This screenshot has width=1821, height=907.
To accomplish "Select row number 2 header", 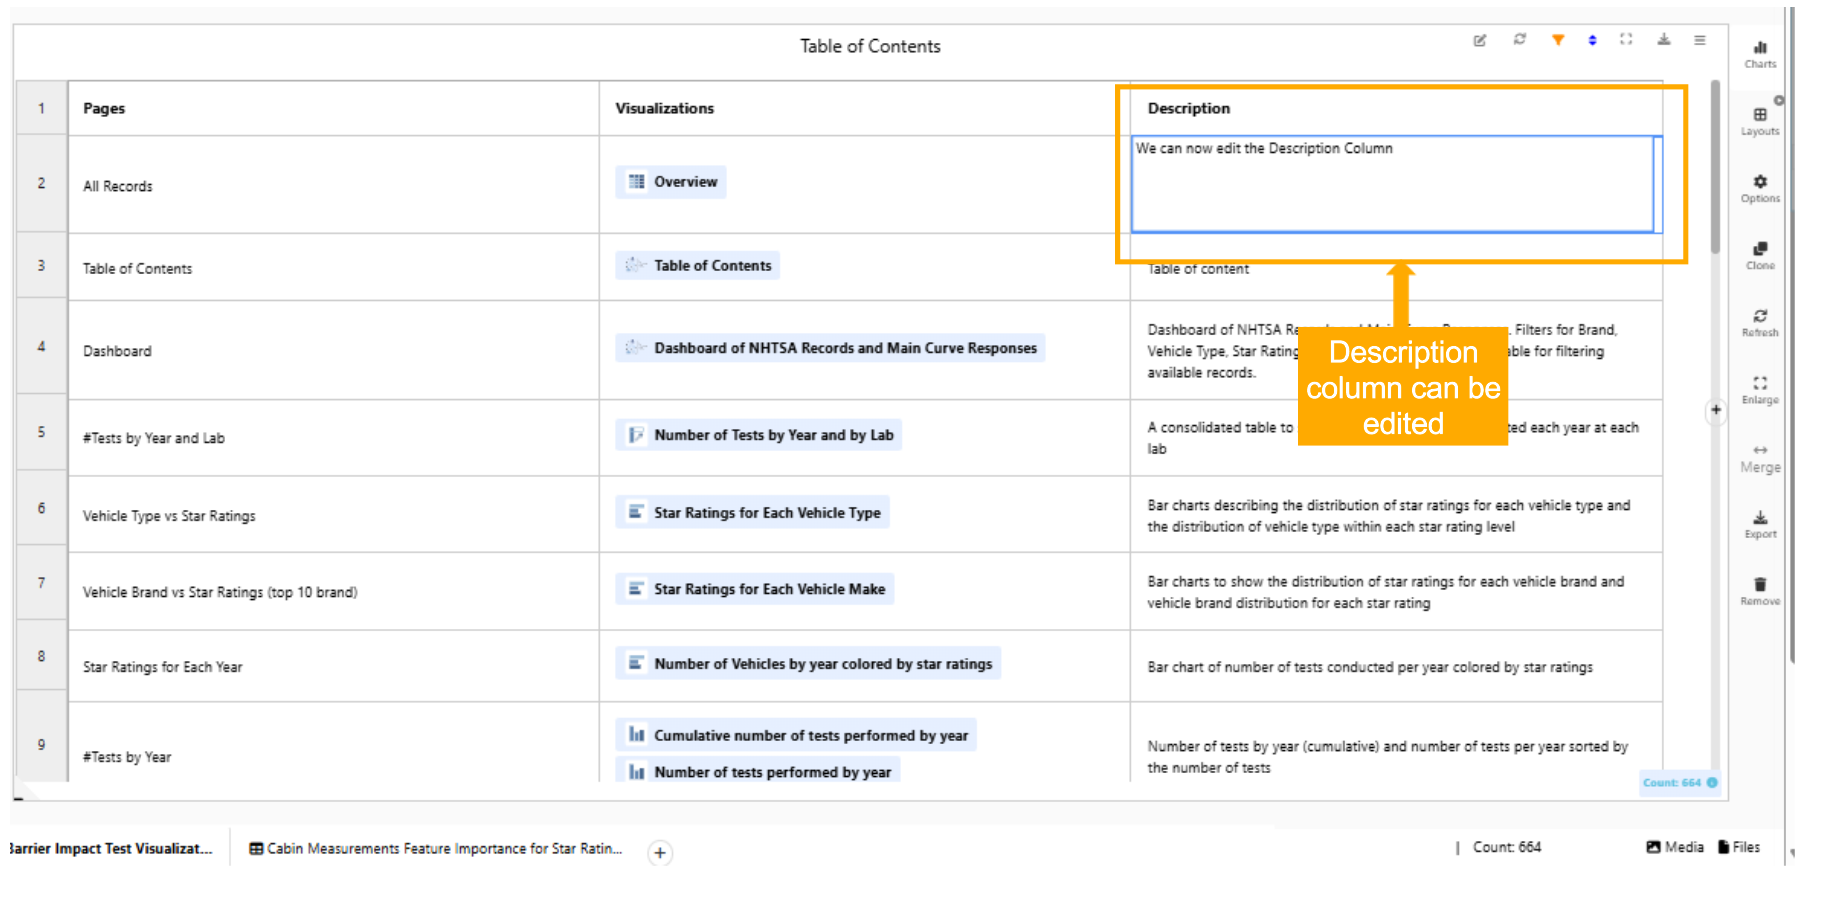I will [x=41, y=184].
